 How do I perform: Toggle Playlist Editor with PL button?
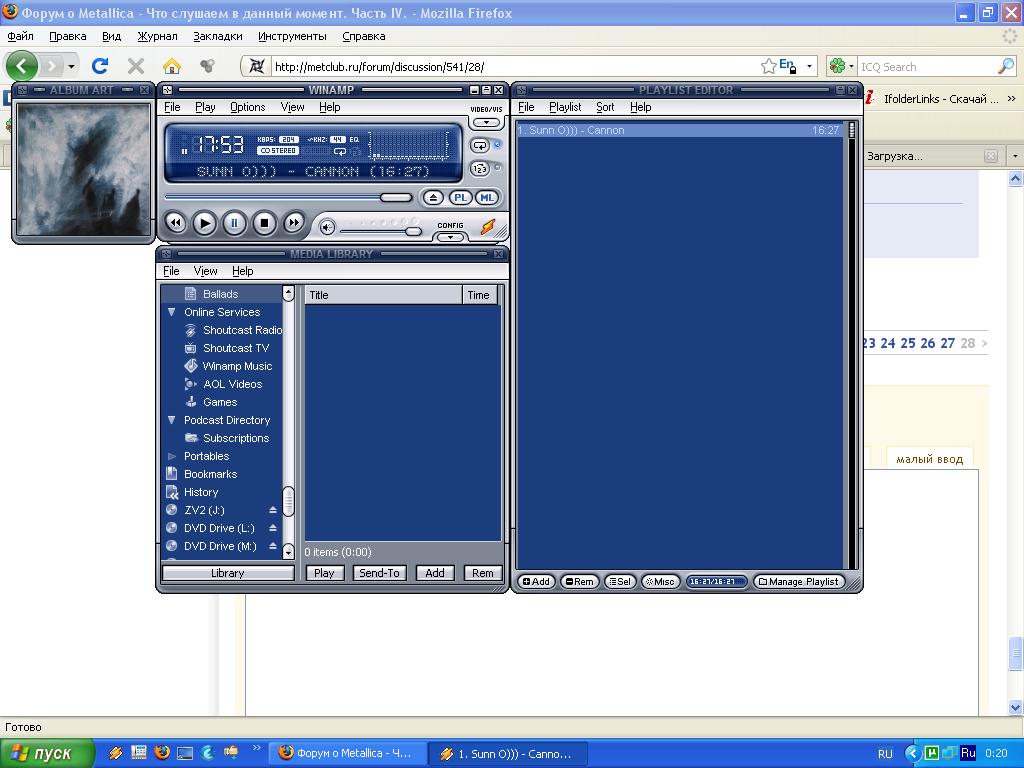(460, 198)
